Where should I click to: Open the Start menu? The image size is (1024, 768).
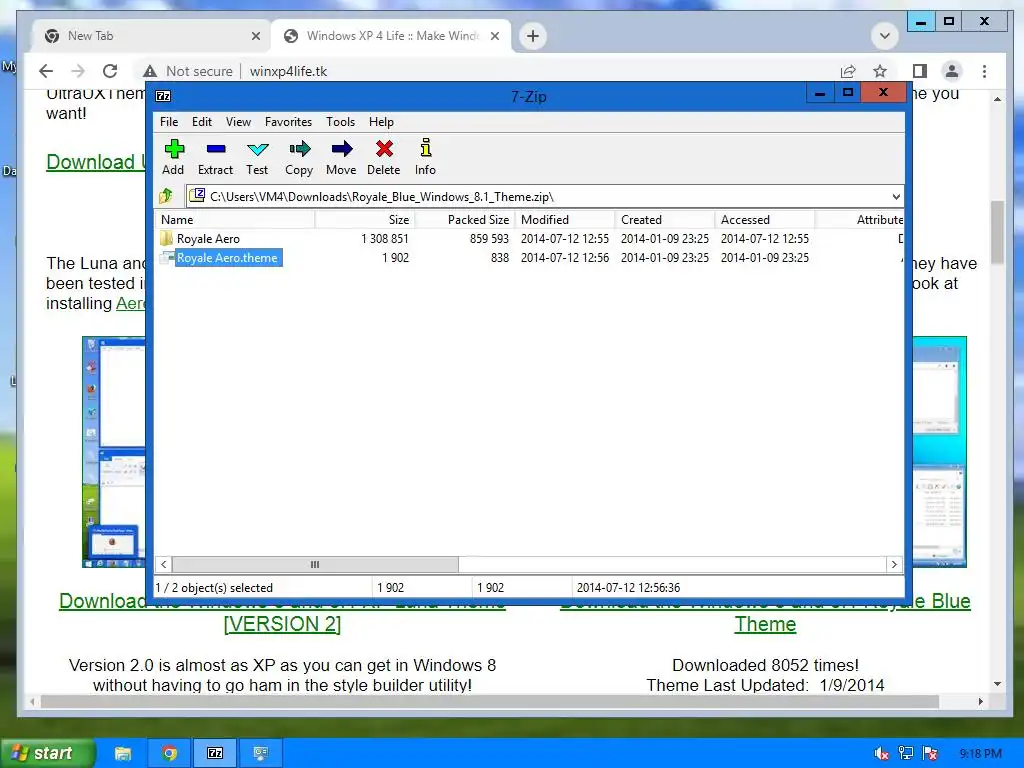48,753
